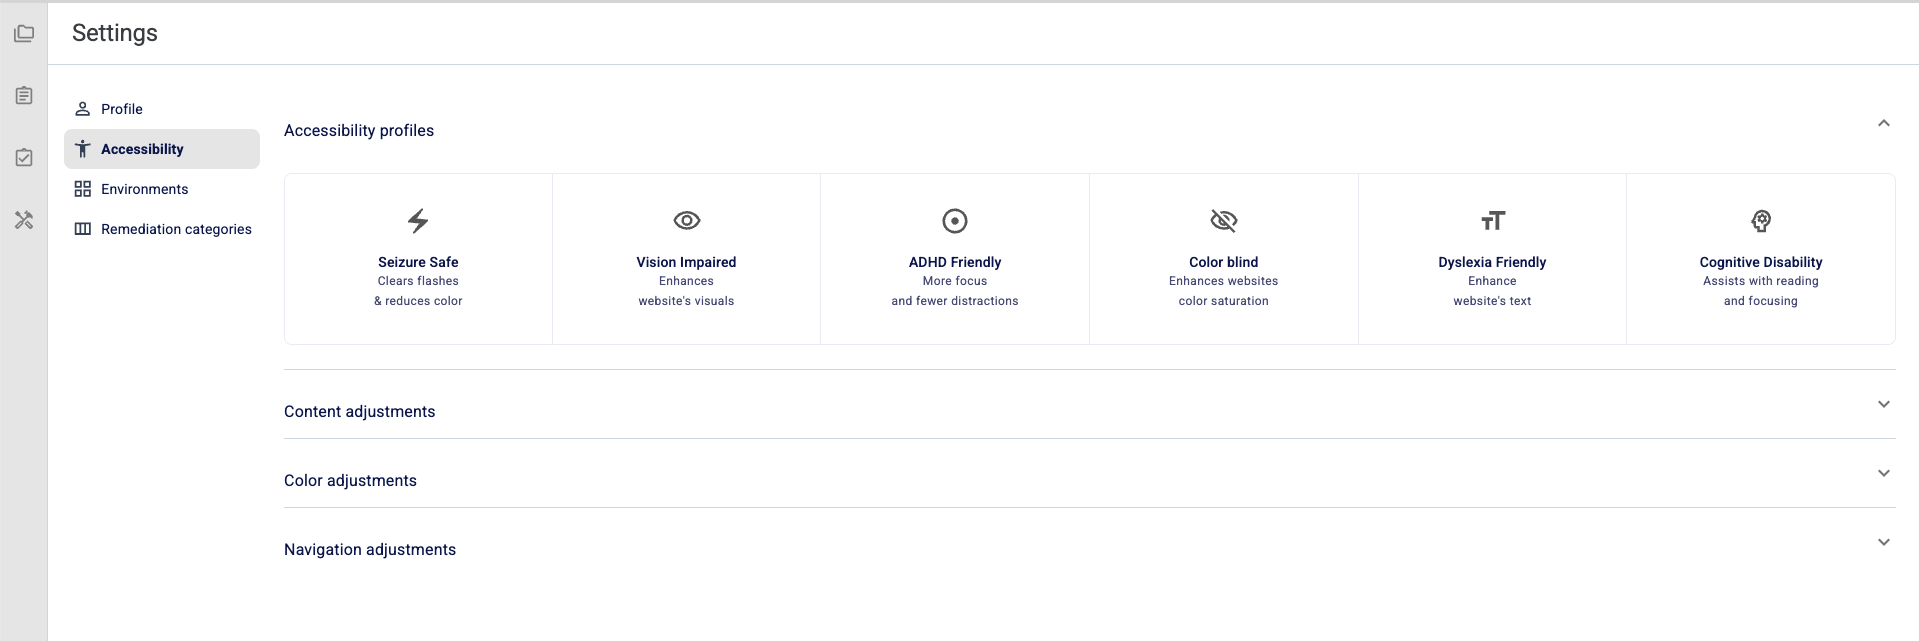This screenshot has height=641, width=1919.
Task: Click the Accessibility profiles heading
Action: (359, 131)
